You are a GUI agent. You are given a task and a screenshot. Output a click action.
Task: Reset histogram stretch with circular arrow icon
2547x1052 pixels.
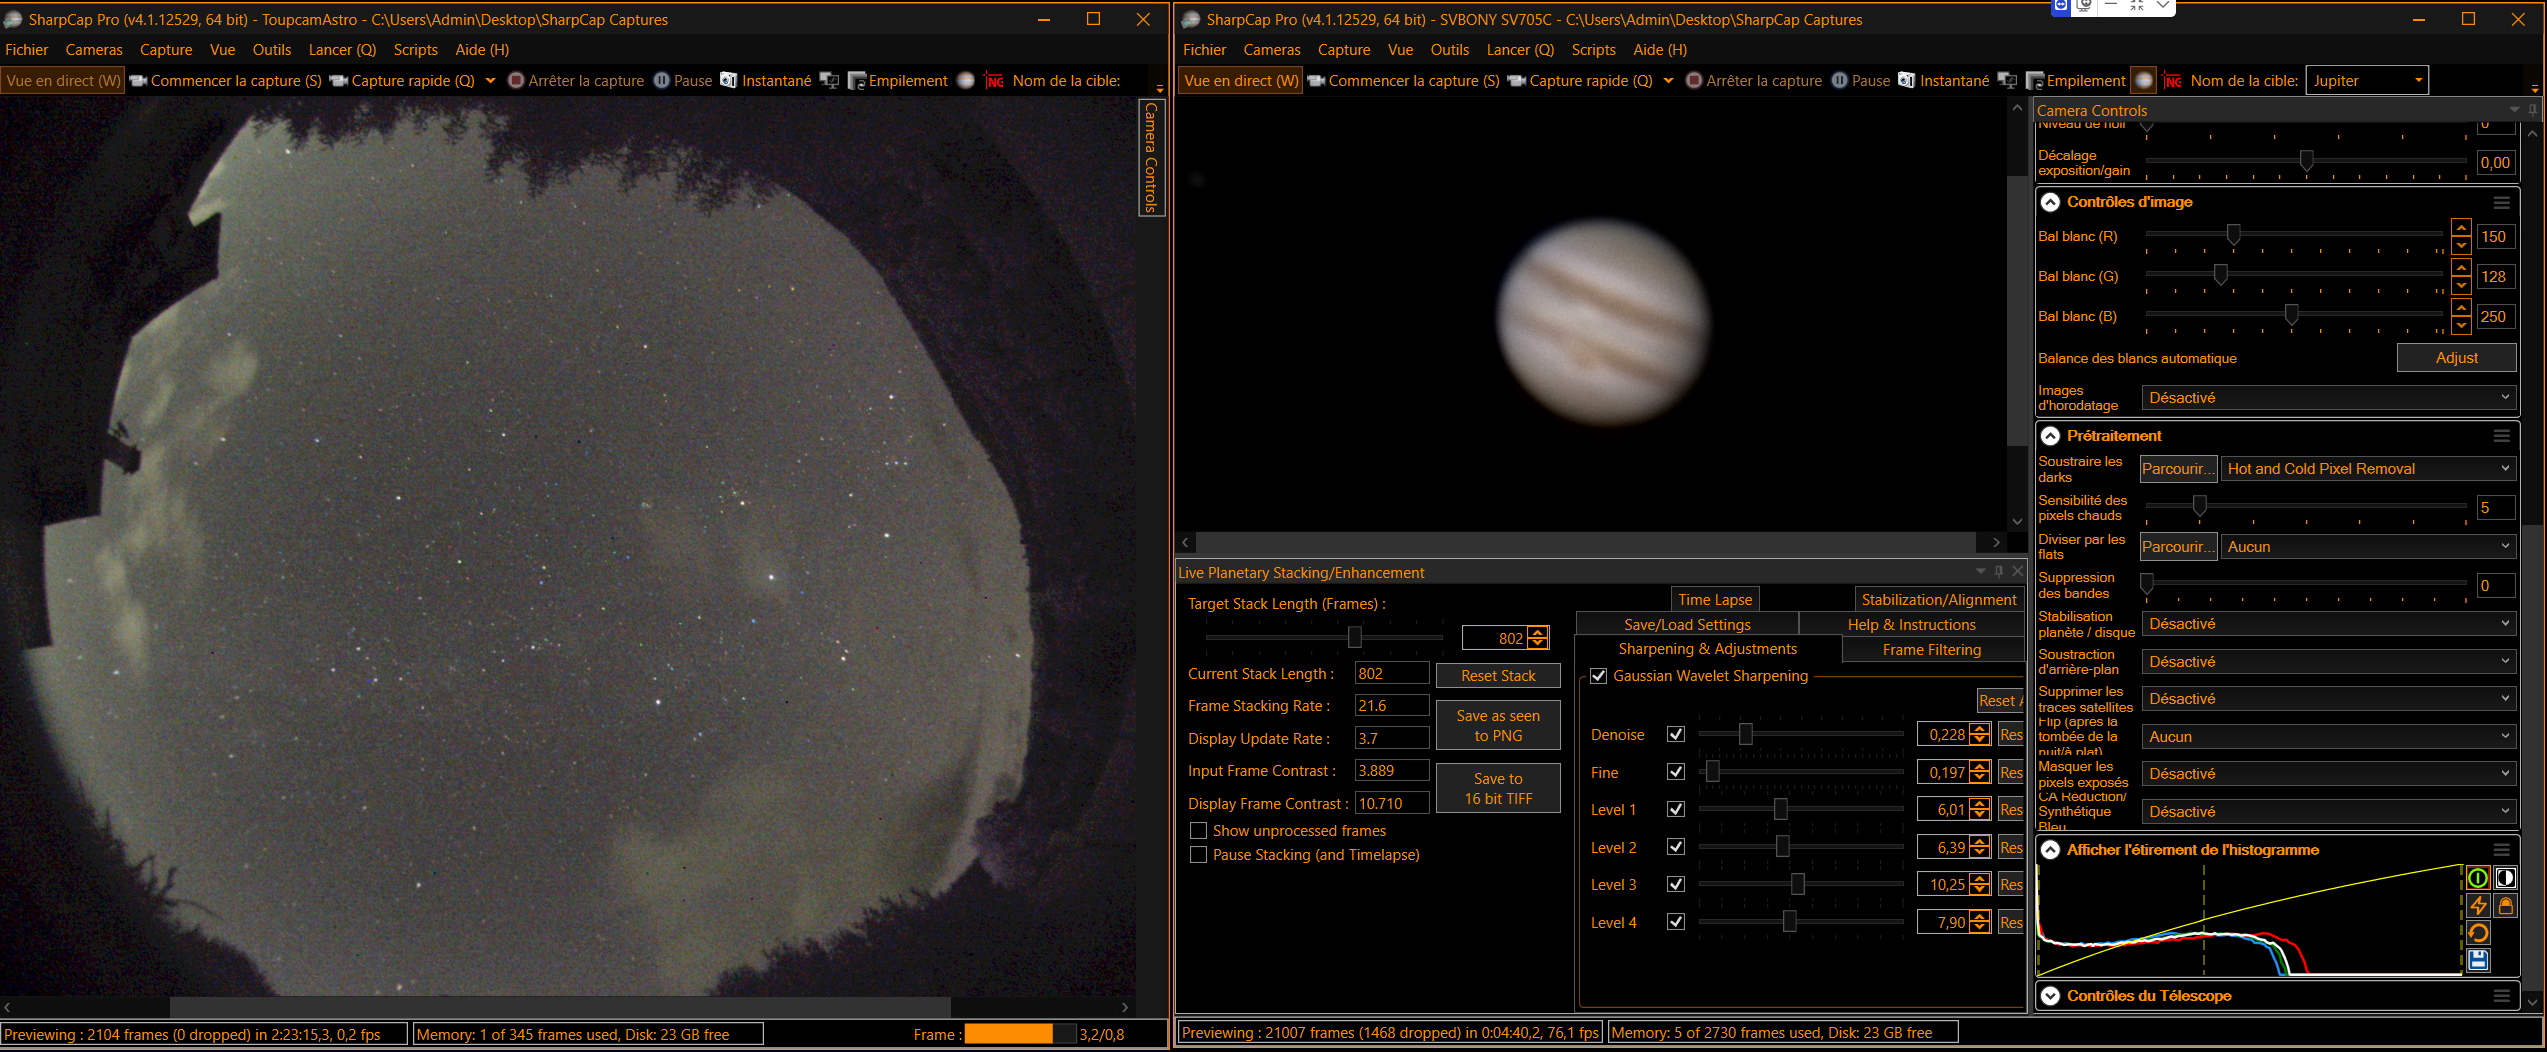(x=2478, y=933)
